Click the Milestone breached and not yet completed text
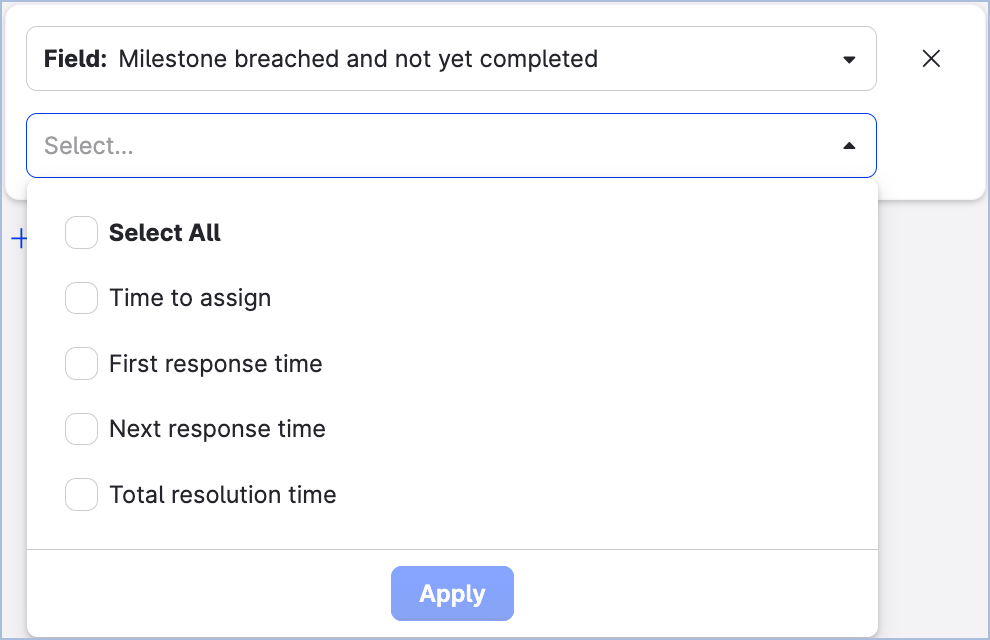Viewport: 990px width, 640px height. 358,59
